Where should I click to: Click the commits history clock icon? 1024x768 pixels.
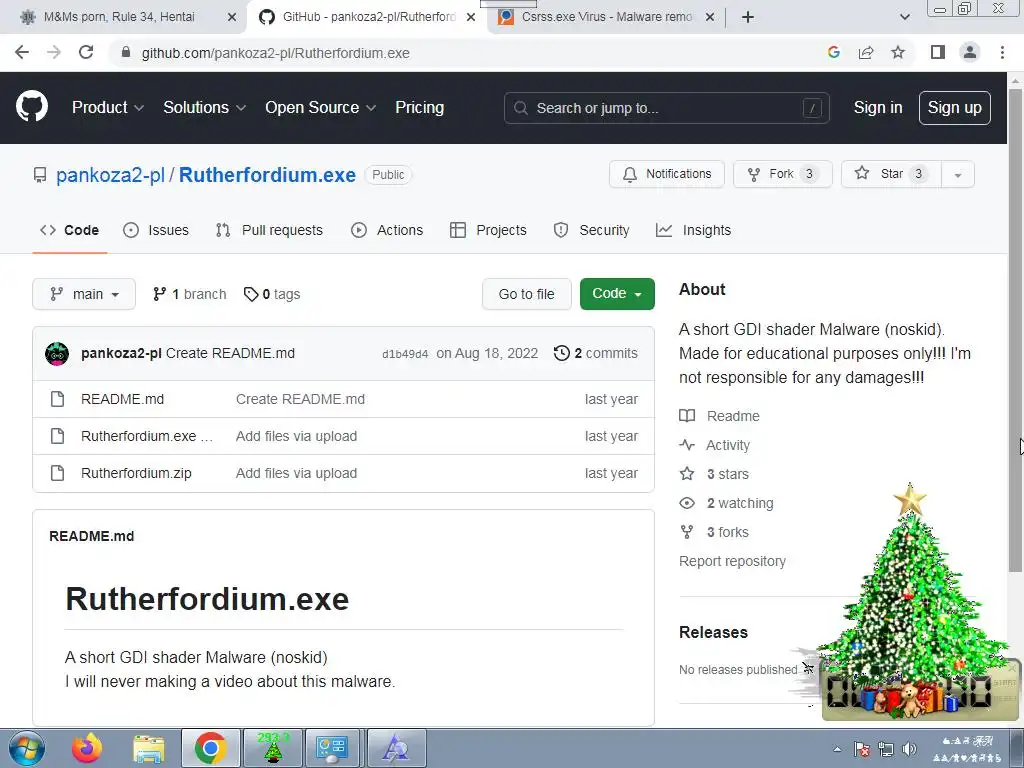tap(561, 353)
